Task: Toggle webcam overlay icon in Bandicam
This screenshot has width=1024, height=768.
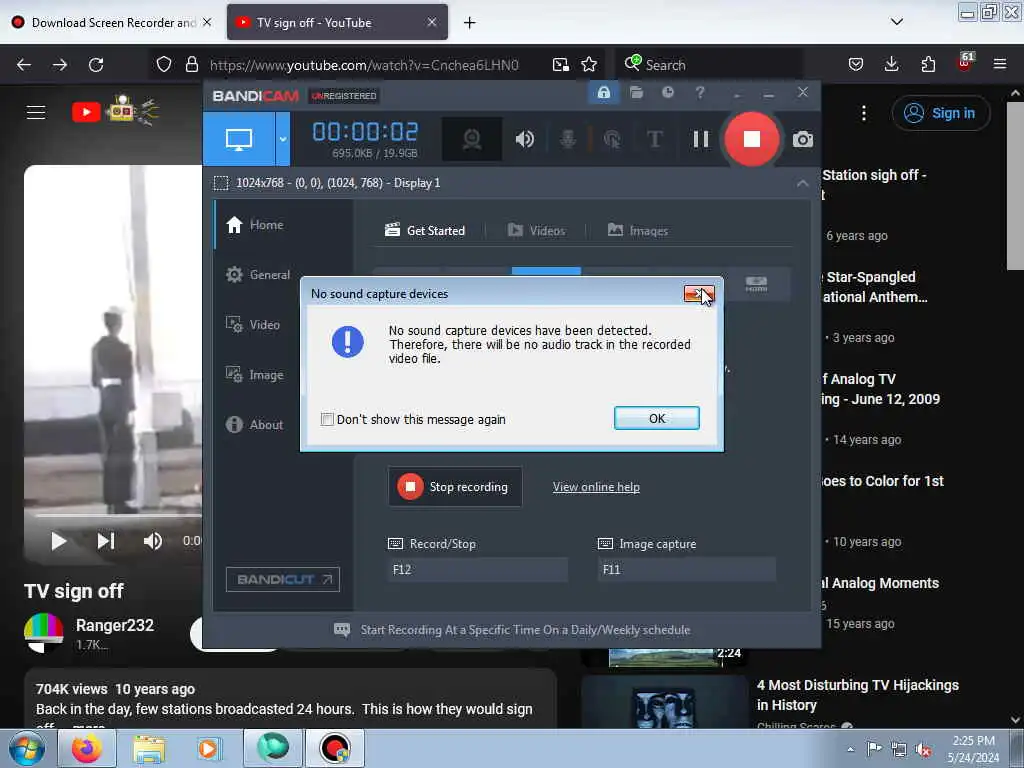Action: tap(472, 138)
